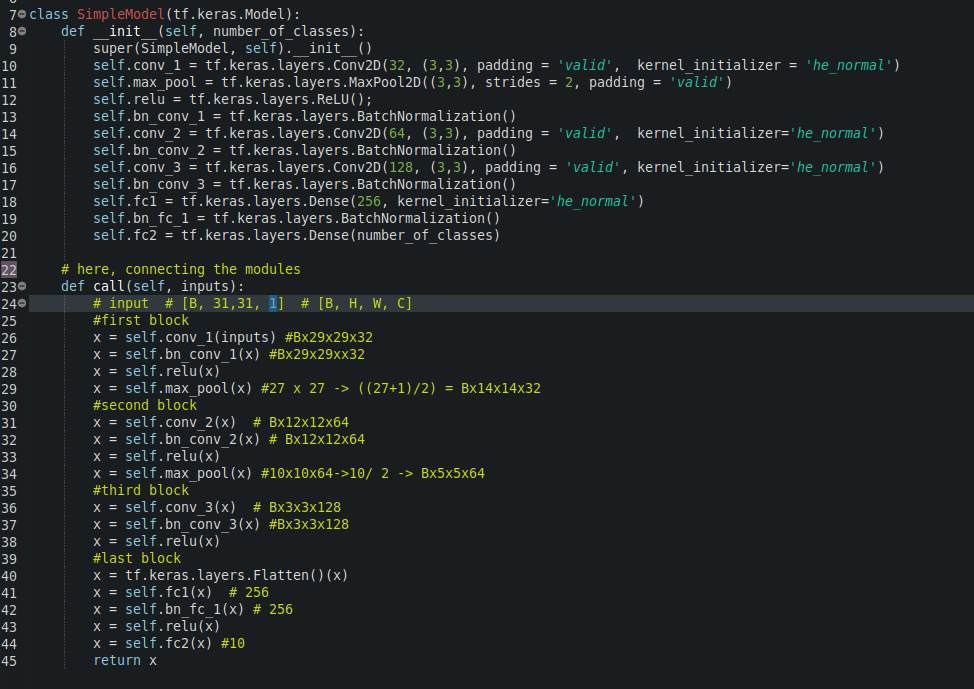Collapse the call method fold marker
Image resolution: width=974 pixels, height=689 pixels.
point(22,286)
